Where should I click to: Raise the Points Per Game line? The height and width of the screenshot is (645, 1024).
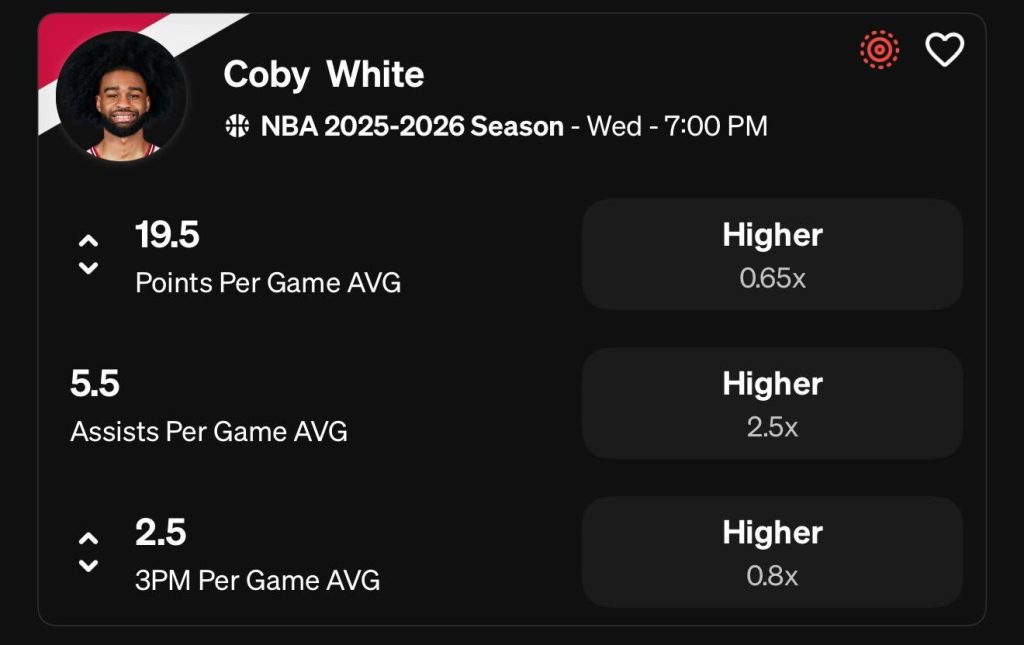pos(88,240)
